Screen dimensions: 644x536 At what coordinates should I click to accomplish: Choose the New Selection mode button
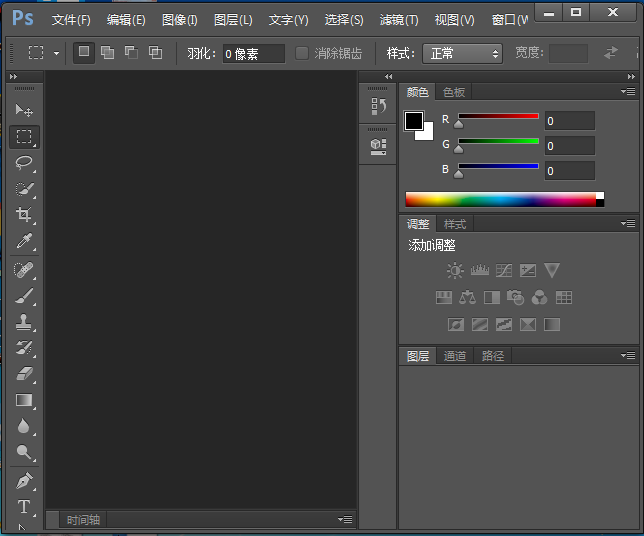84,53
